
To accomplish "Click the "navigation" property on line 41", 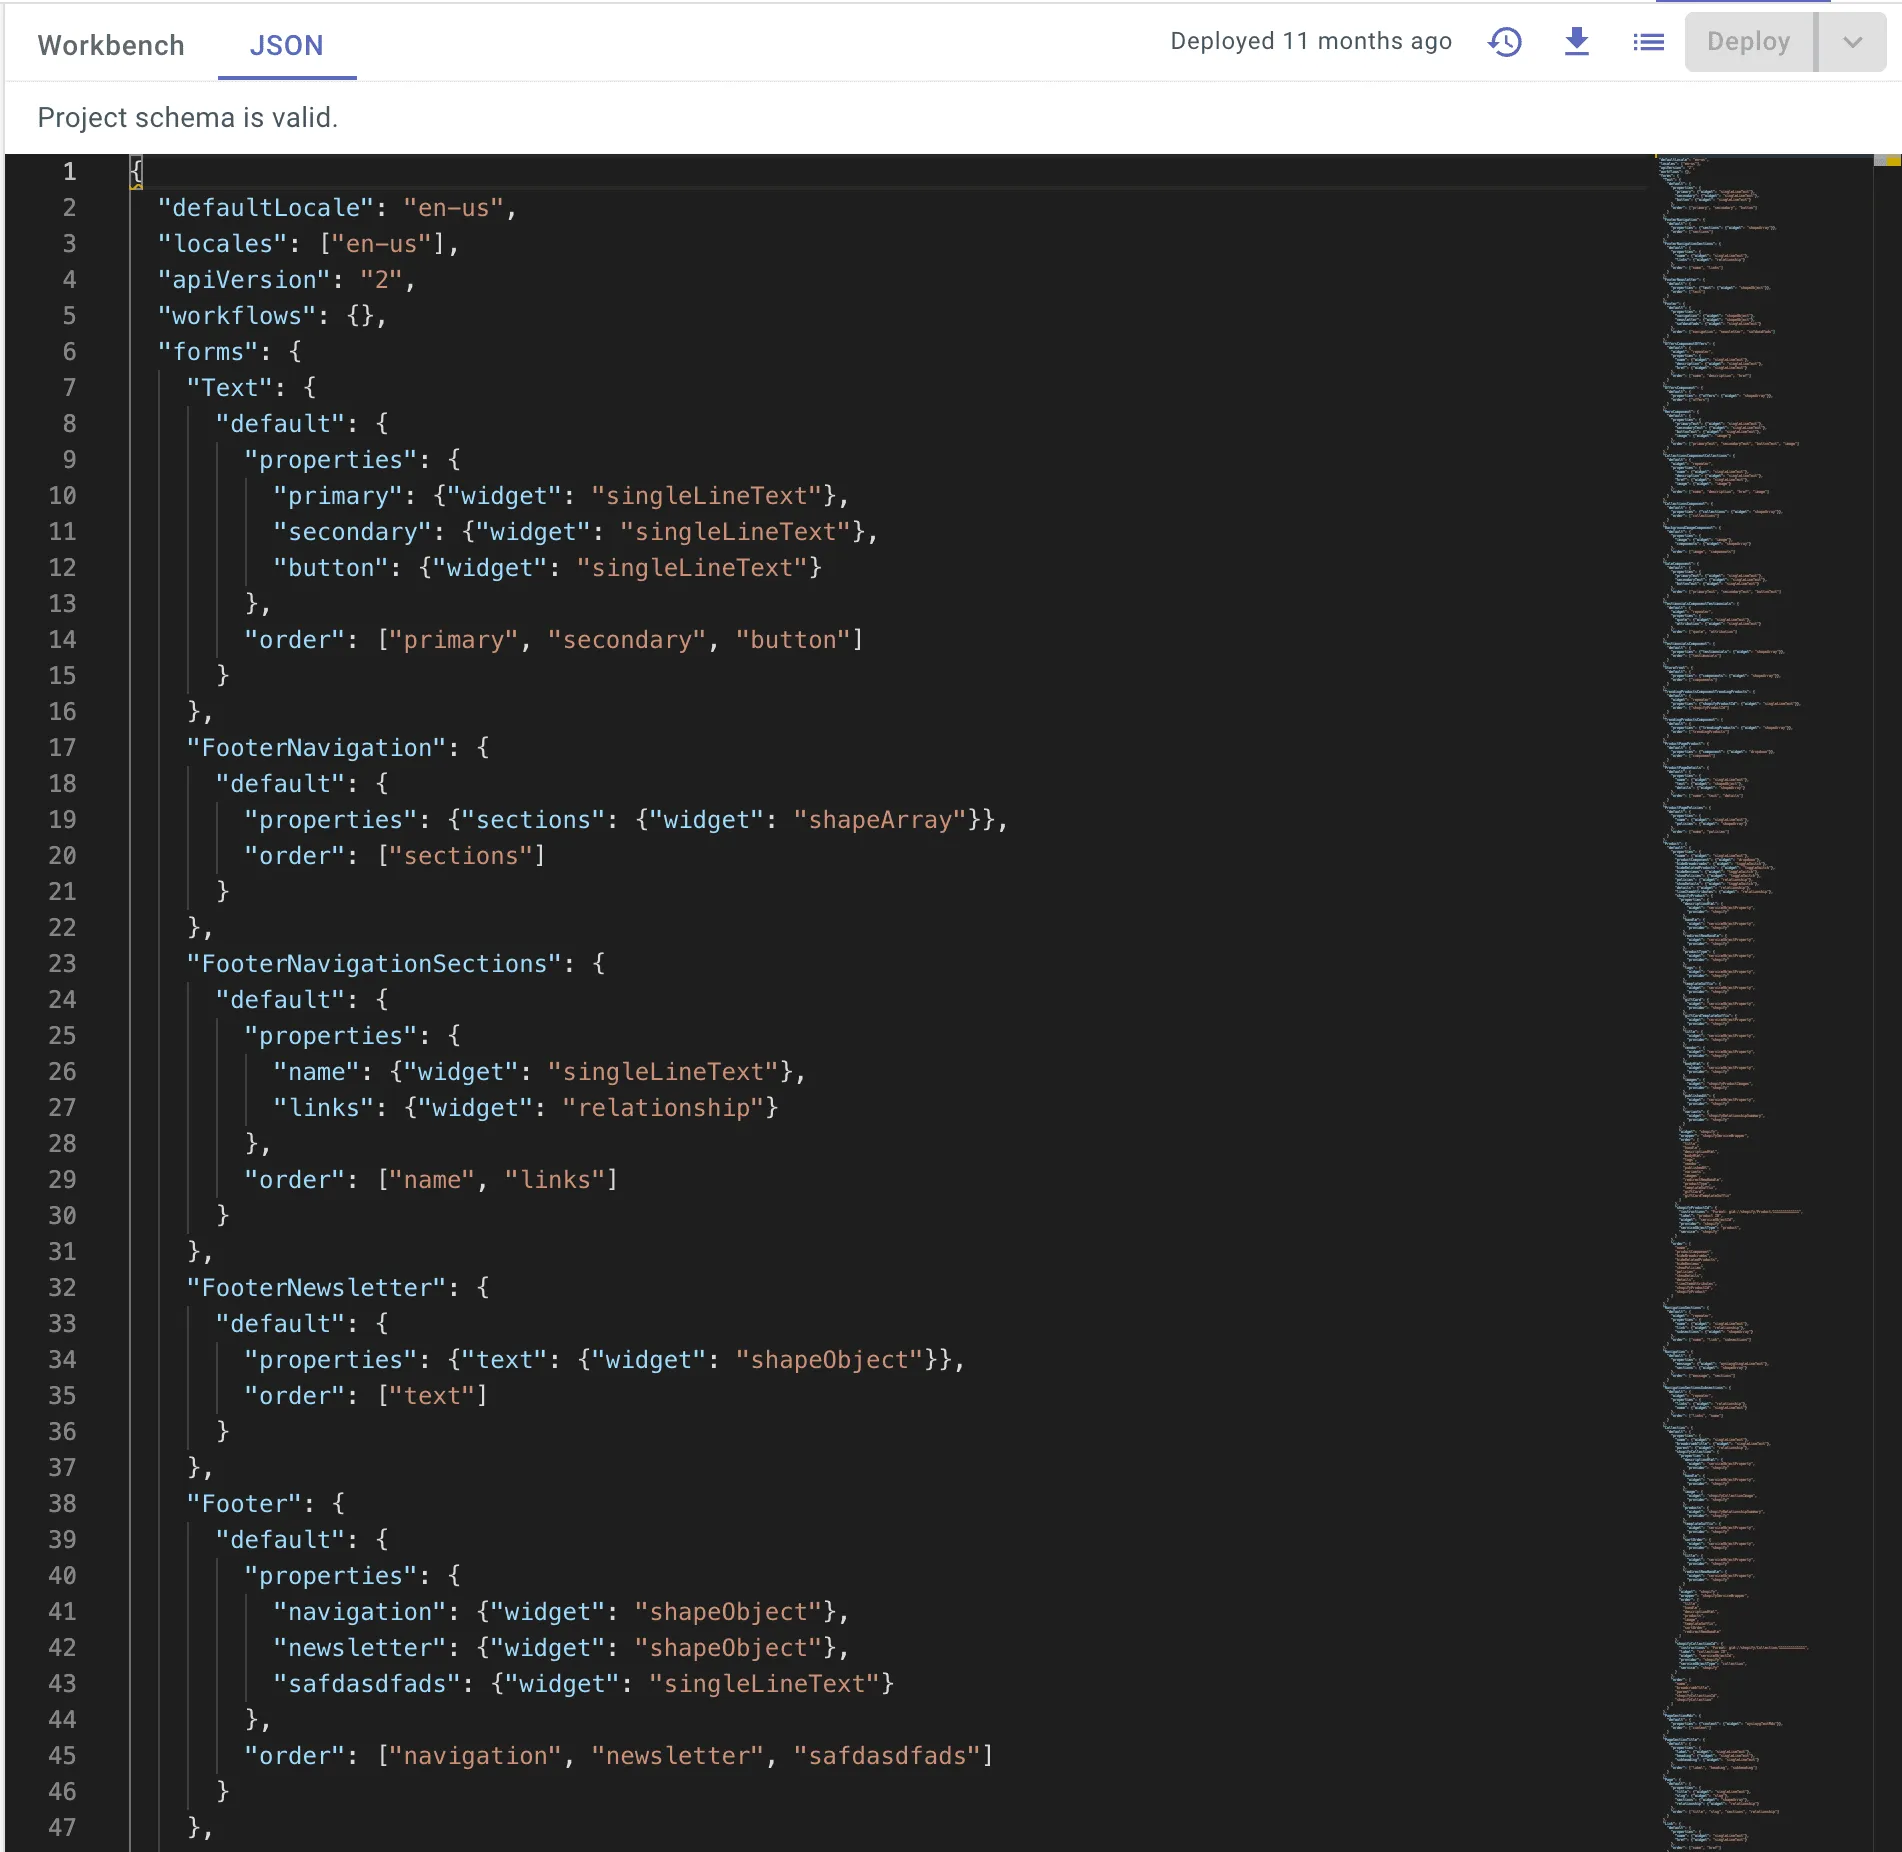I will (360, 1612).
